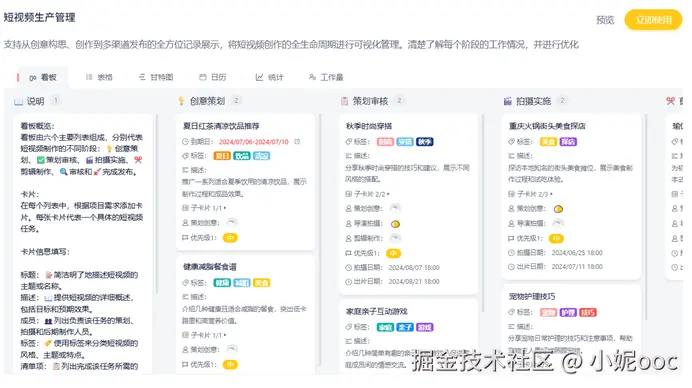Viewport: 692px width, 388px height.
Task: Click the small icon after the red due date
Action: point(297,142)
